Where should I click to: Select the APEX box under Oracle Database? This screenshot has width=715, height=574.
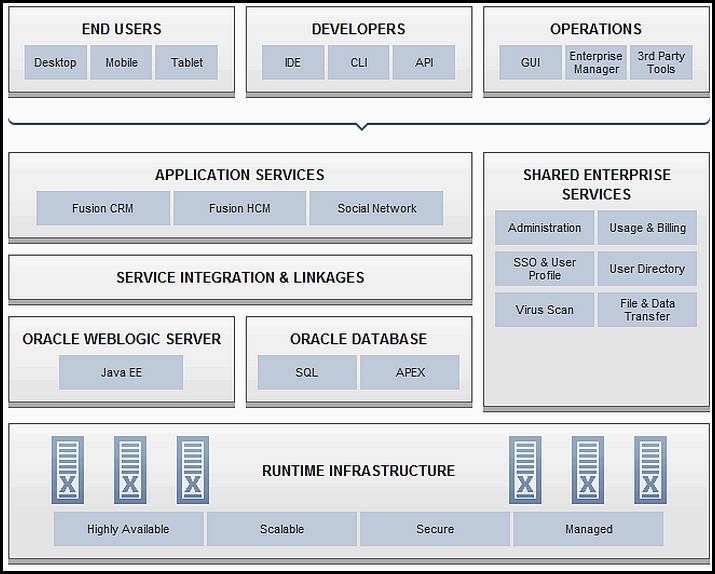(x=410, y=372)
